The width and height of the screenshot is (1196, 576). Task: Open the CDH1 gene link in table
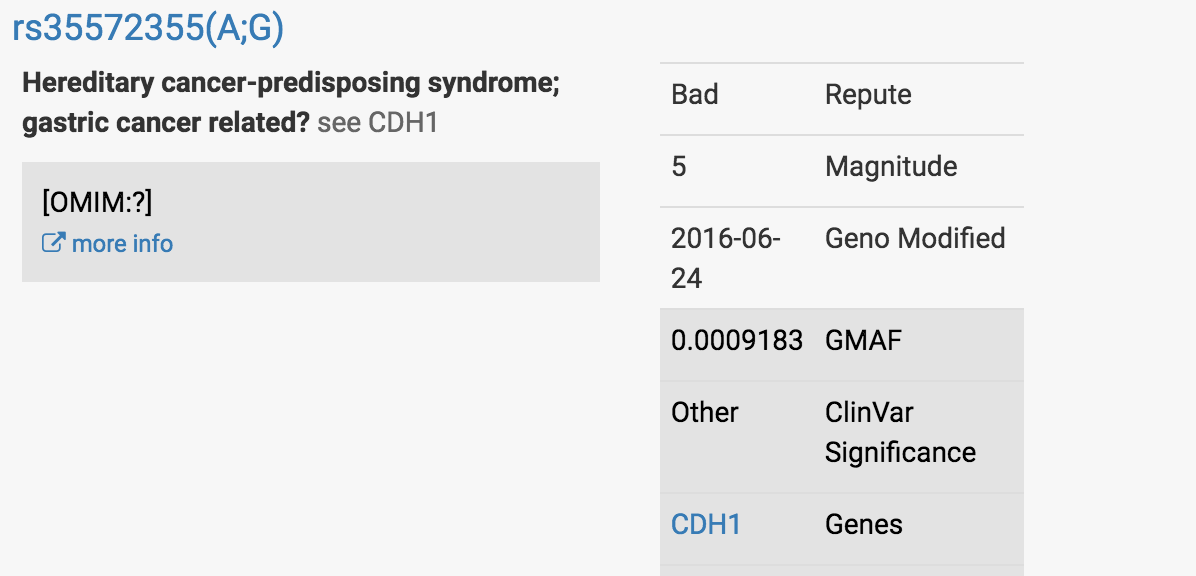(706, 525)
